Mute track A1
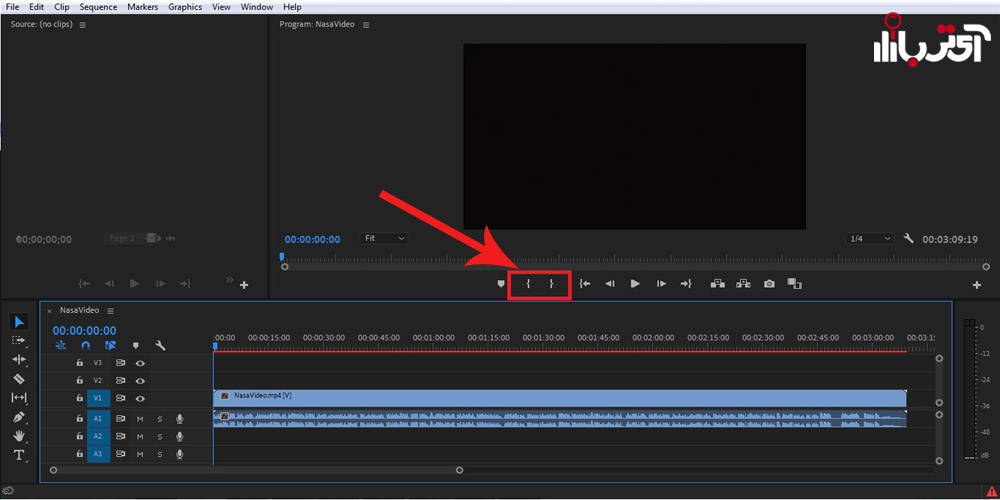The image size is (1000, 500). coord(140,419)
